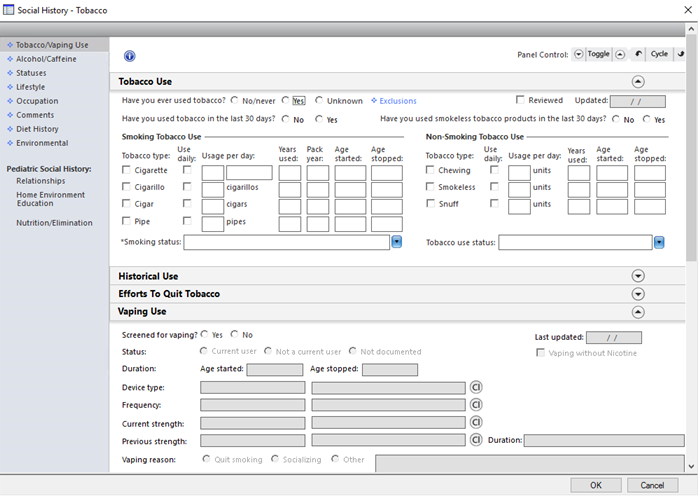
Task: Click the vertical scrollbar thumb
Action: pos(691,148)
